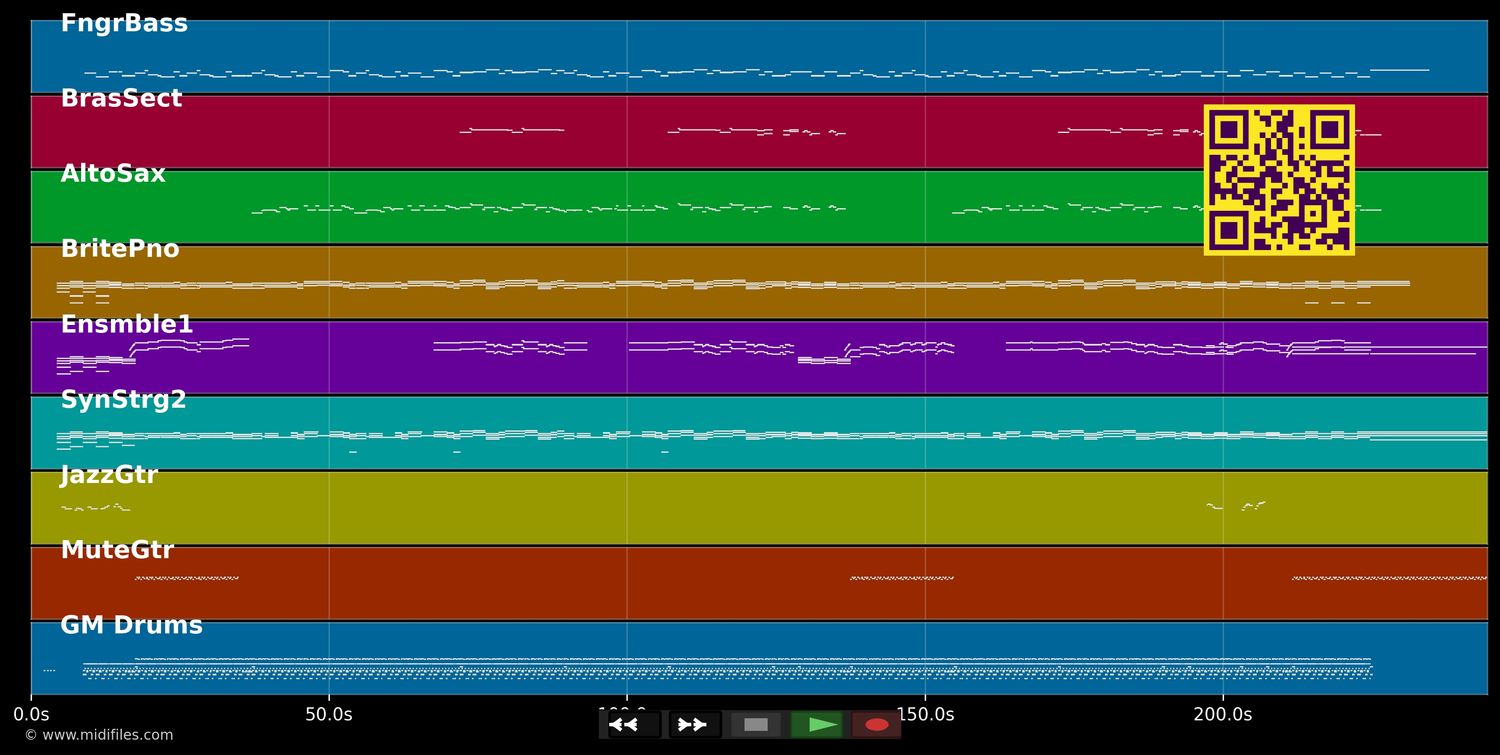The width and height of the screenshot is (1500, 755).
Task: Scan-click the yellow QR code
Action: (1279, 179)
